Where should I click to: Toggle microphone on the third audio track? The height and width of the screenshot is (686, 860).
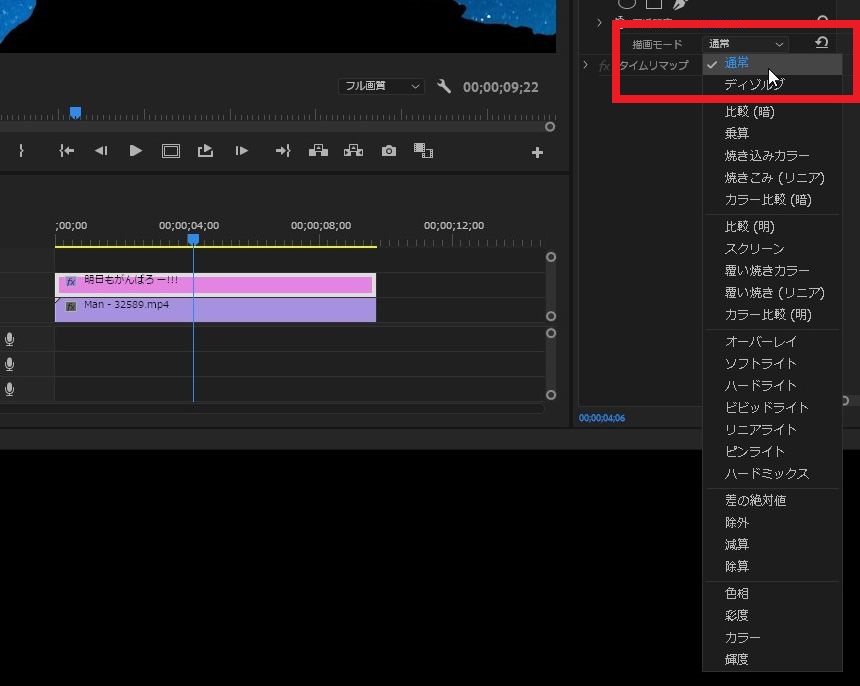pos(10,389)
